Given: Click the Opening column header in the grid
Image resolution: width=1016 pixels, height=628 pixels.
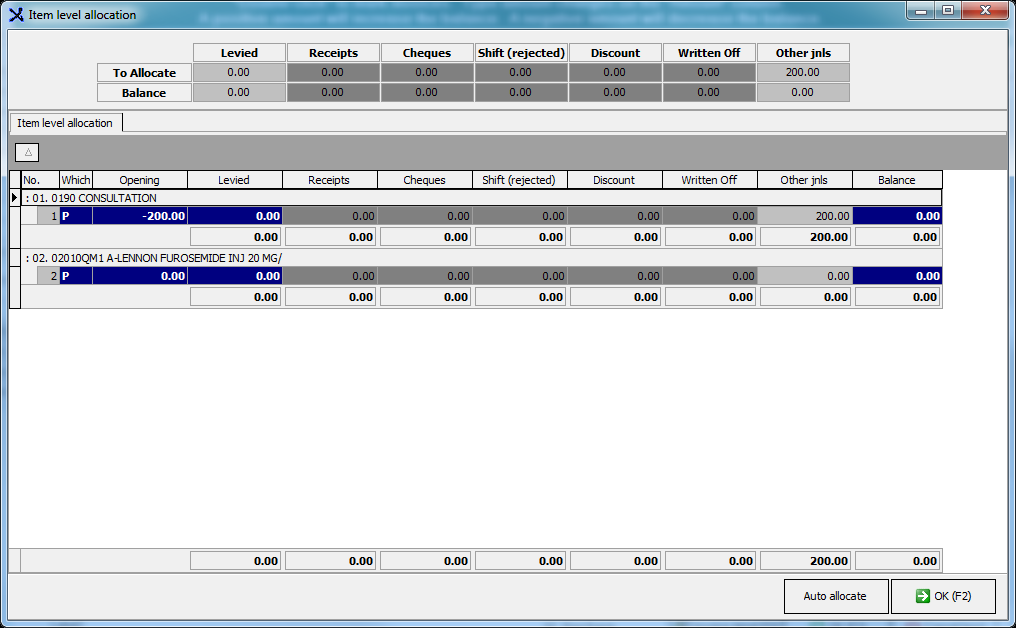Looking at the screenshot, I should [x=139, y=180].
